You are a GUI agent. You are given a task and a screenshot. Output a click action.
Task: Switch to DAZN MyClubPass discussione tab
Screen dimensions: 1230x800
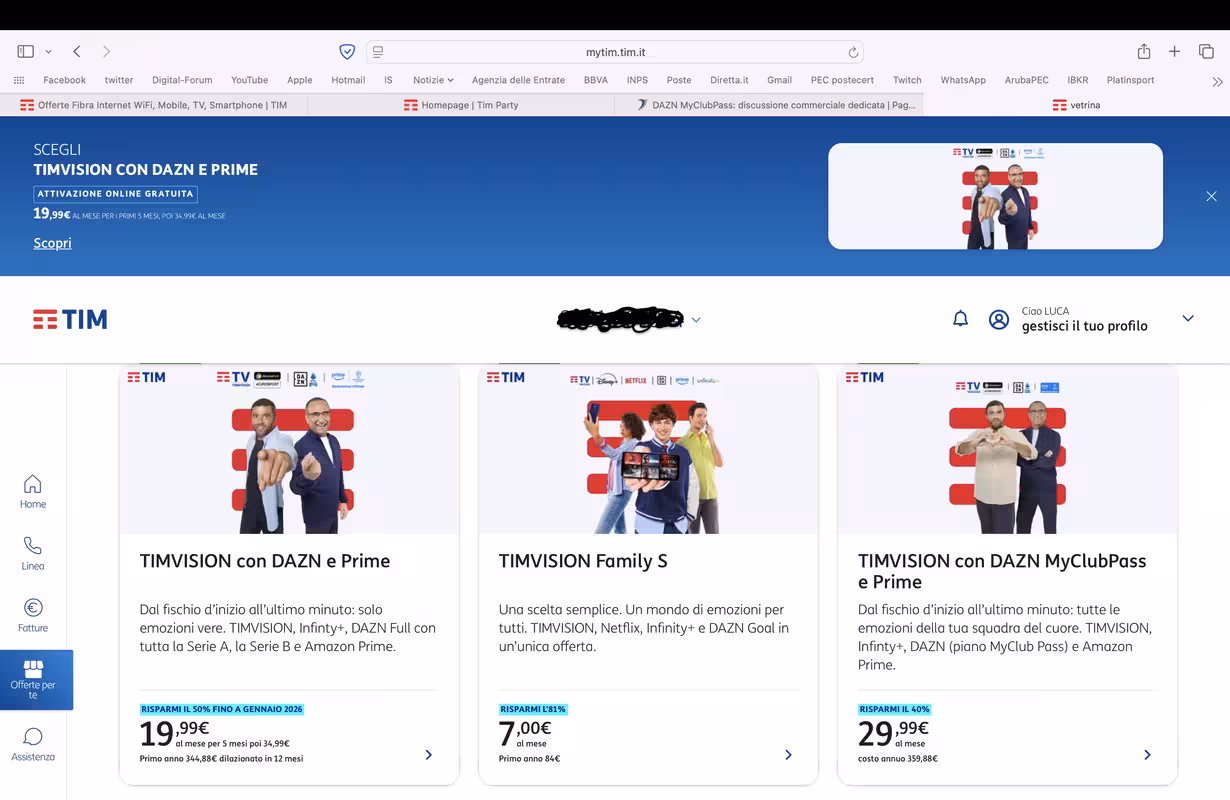[x=768, y=105]
